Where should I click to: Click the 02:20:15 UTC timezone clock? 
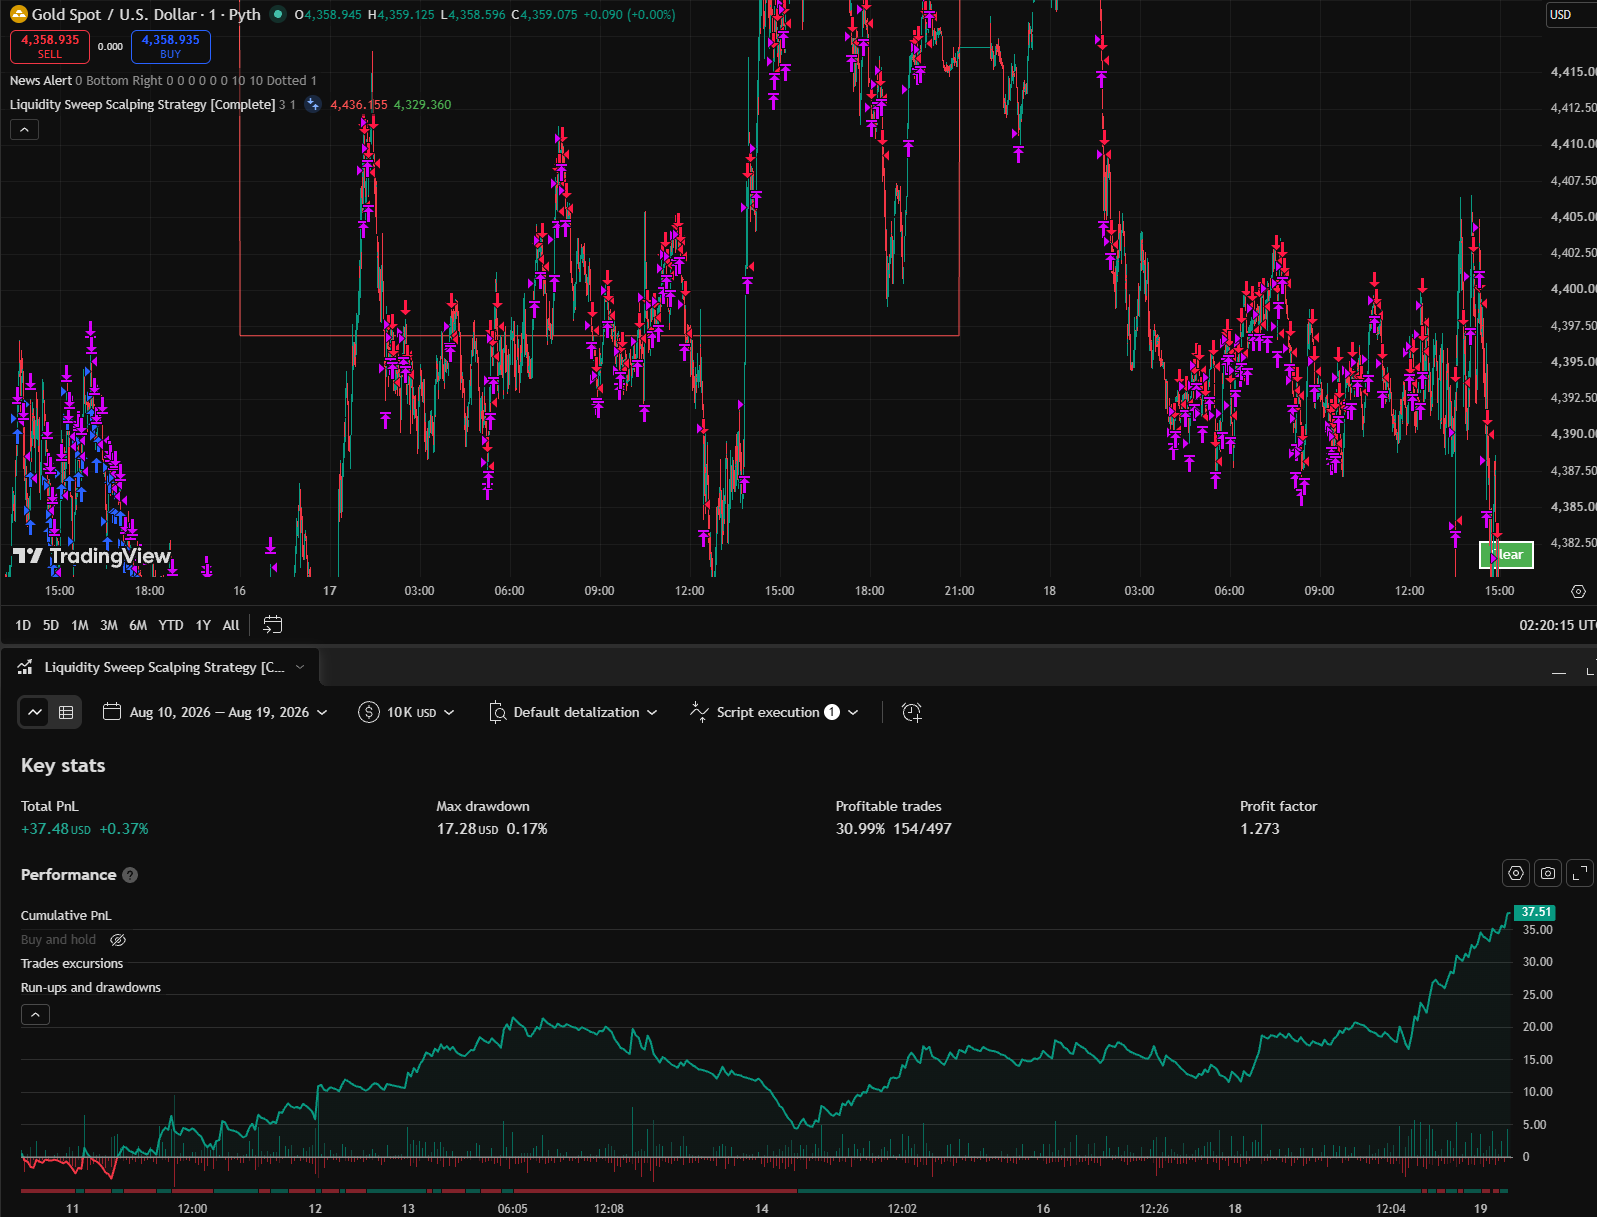pos(1557,625)
